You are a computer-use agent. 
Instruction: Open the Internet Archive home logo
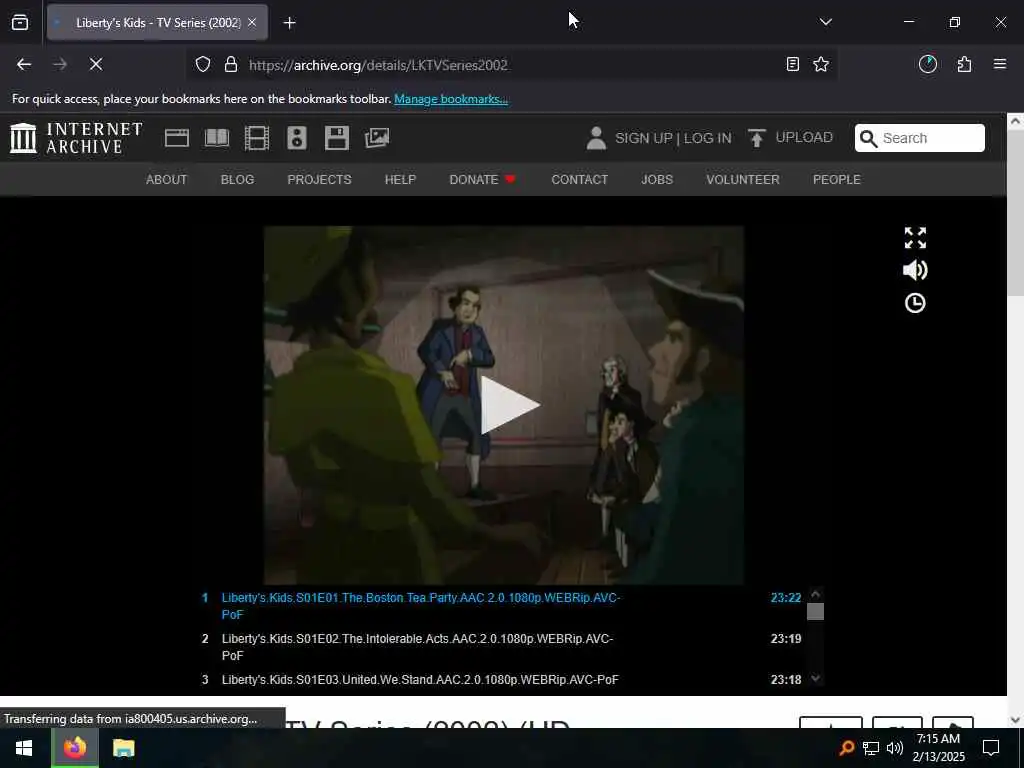click(76, 138)
